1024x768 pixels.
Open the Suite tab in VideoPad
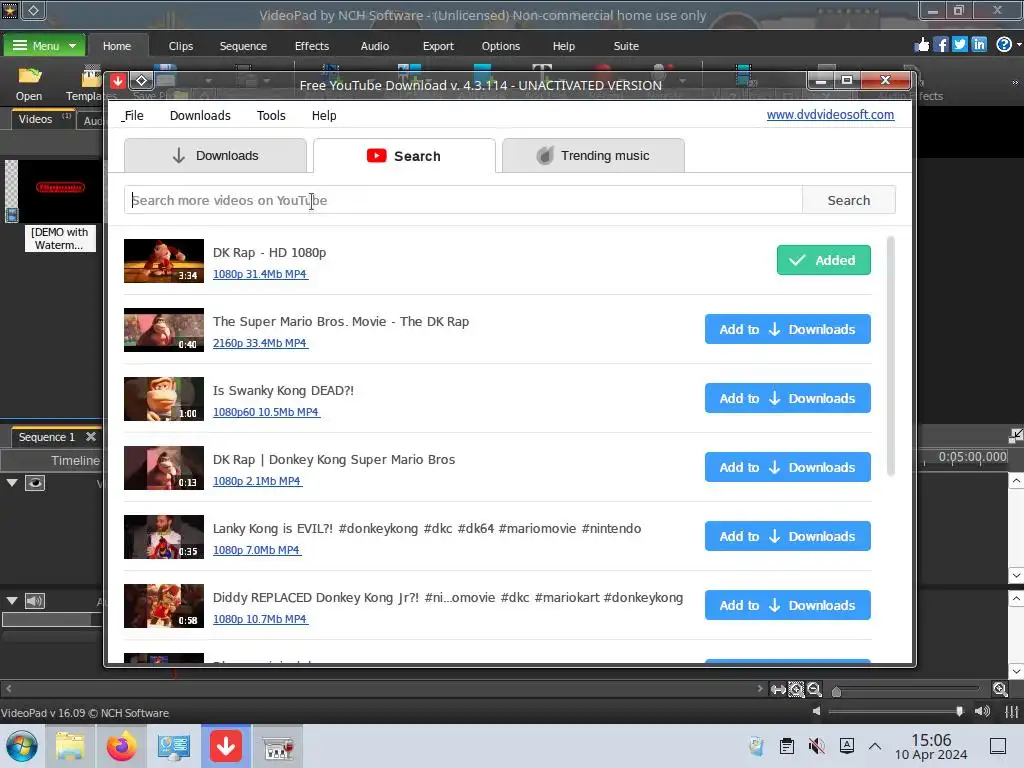pos(626,46)
